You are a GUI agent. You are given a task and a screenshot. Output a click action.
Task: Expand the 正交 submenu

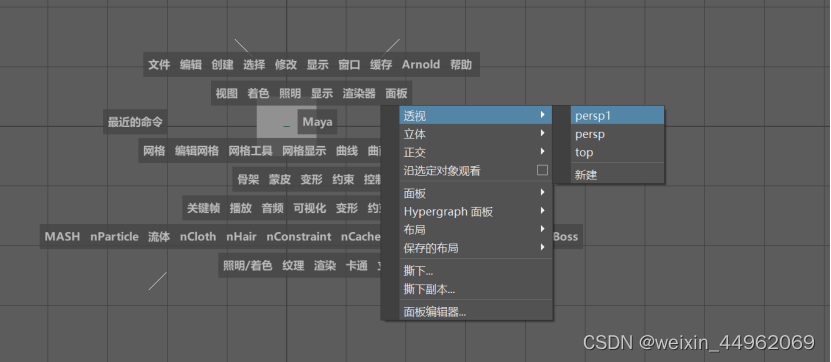(475, 153)
